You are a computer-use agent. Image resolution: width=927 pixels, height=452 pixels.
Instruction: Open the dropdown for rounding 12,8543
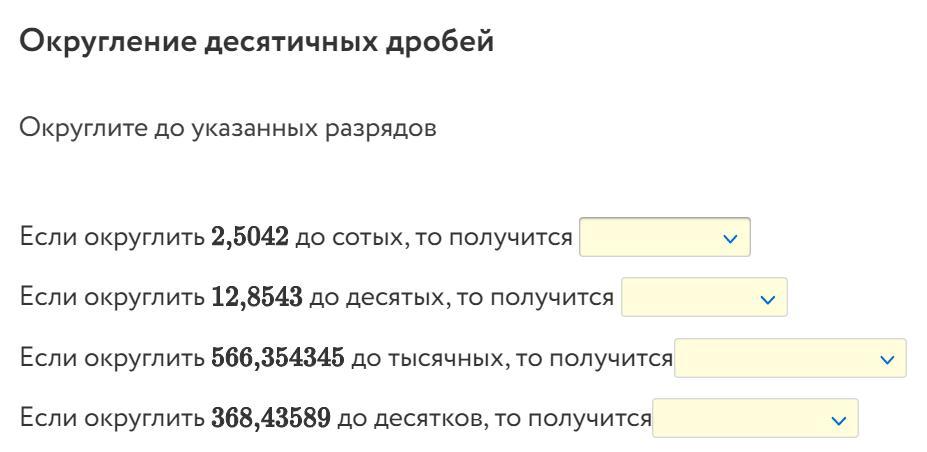pos(704,298)
